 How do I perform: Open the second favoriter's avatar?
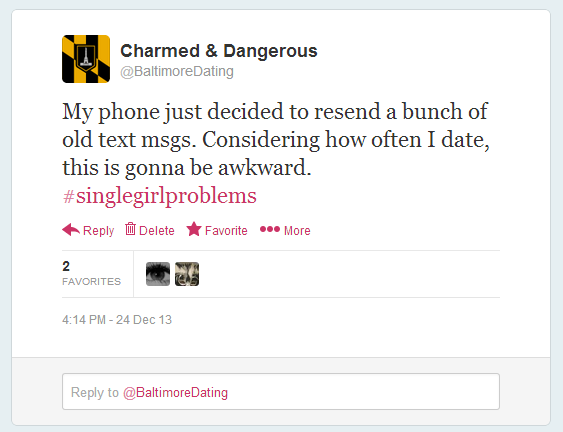coord(187,274)
